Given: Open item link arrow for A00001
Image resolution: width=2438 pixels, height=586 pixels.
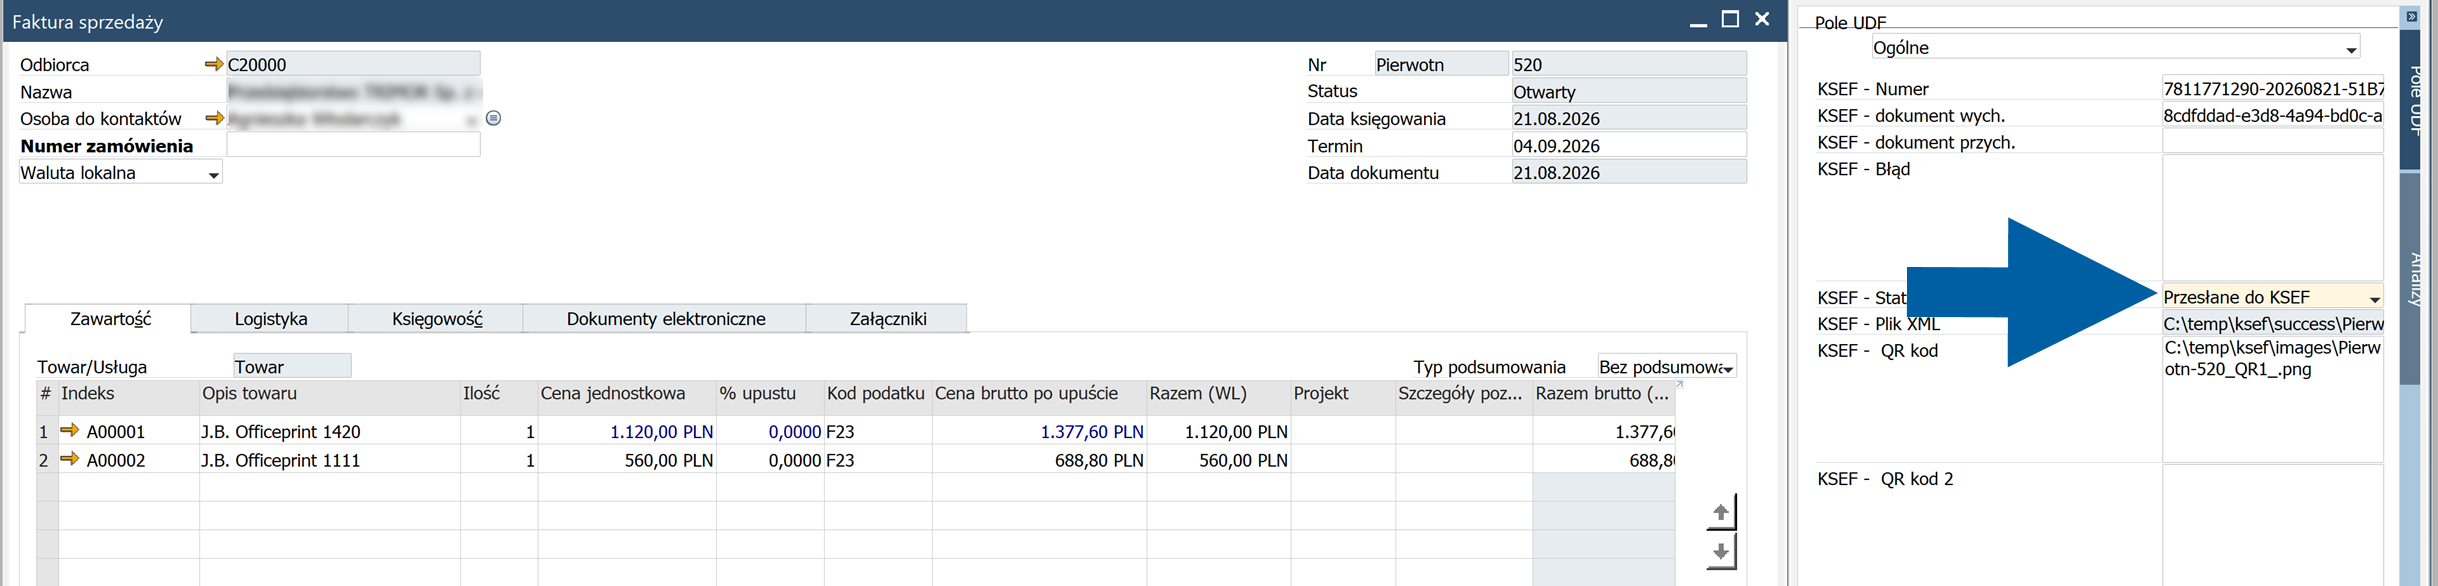Looking at the screenshot, I should click(x=69, y=430).
